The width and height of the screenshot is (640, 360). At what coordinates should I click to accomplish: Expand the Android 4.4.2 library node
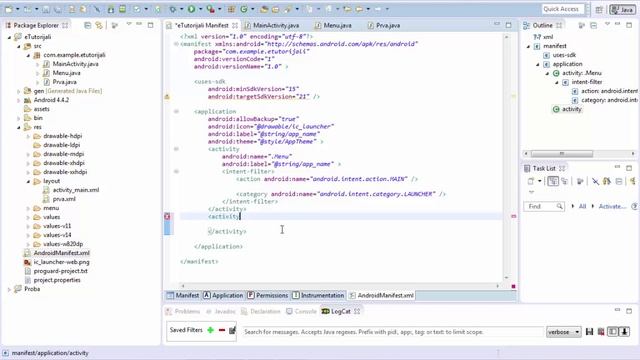[x=18, y=100]
